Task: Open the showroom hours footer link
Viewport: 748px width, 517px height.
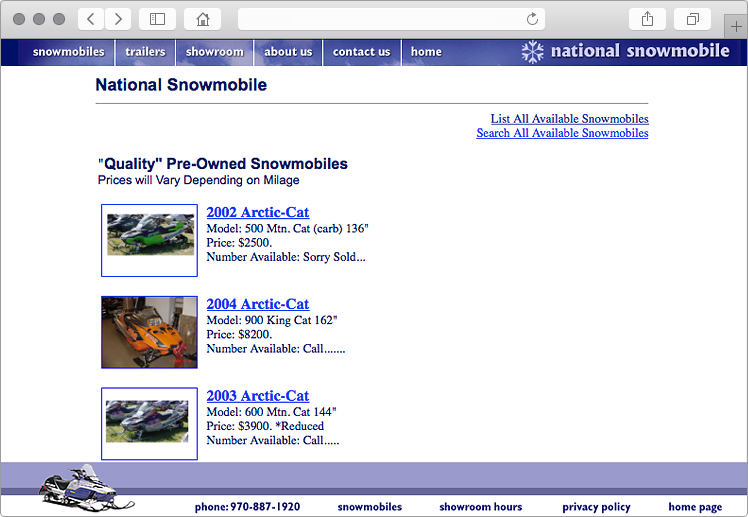Action: (480, 507)
